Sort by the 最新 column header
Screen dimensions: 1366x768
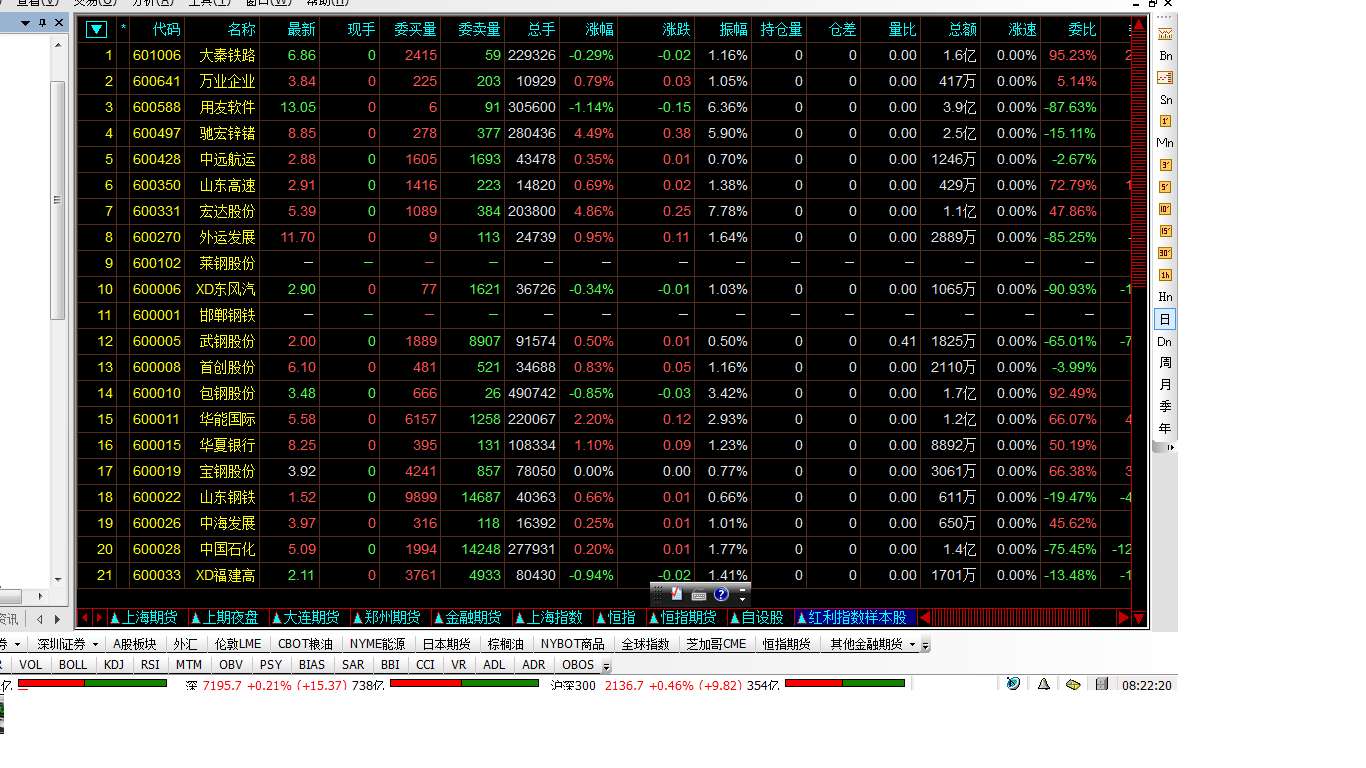tap(301, 29)
